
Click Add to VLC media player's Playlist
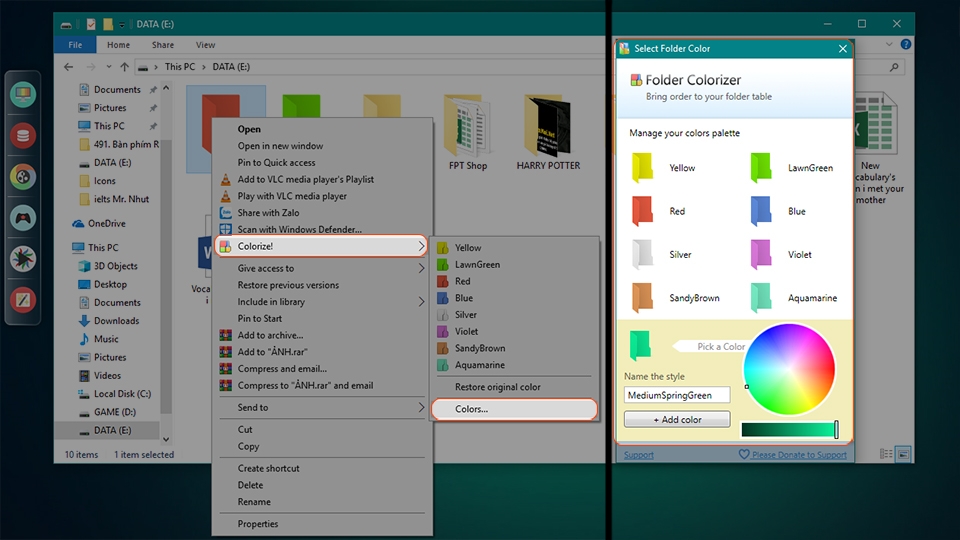tap(321, 179)
